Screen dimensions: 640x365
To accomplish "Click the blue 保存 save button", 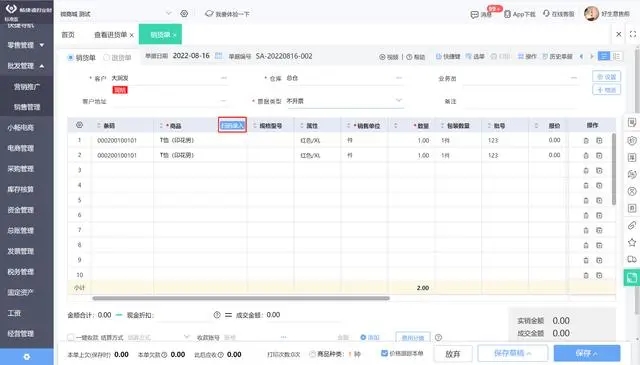I will pos(587,353).
